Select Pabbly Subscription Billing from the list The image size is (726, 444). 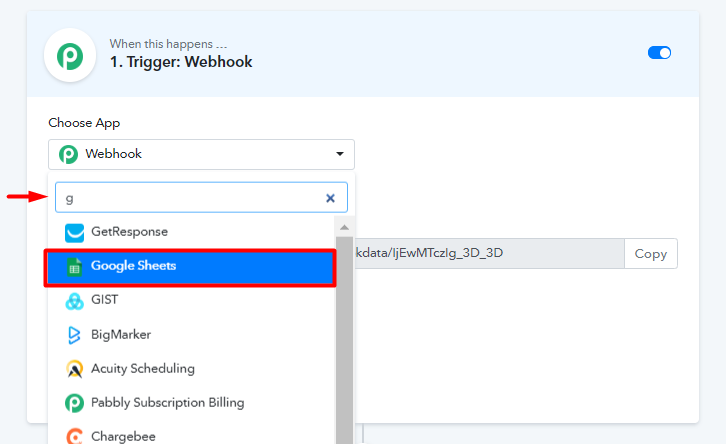[x=191, y=403]
